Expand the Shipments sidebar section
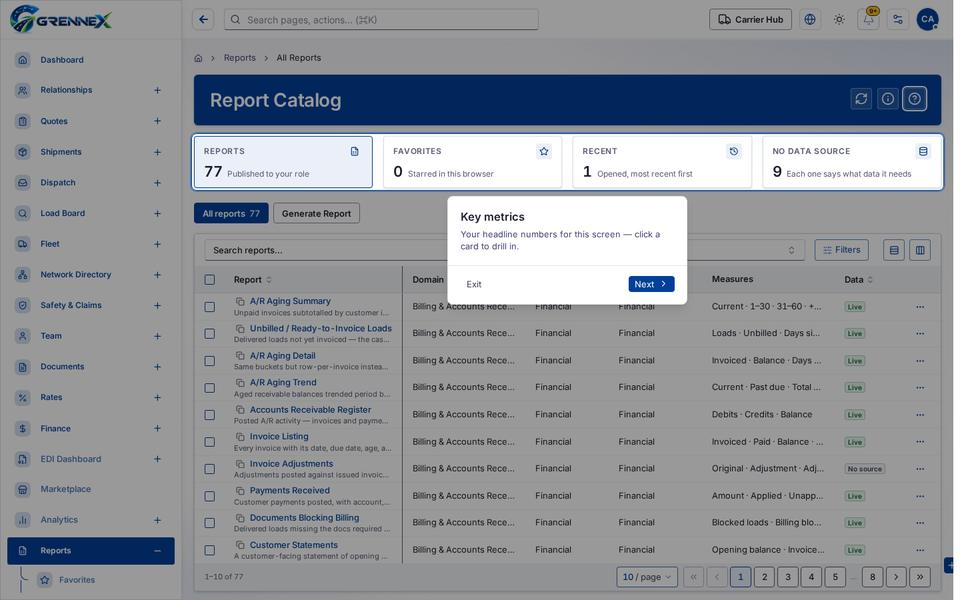Viewport: 960px width, 600px height. [x=157, y=152]
